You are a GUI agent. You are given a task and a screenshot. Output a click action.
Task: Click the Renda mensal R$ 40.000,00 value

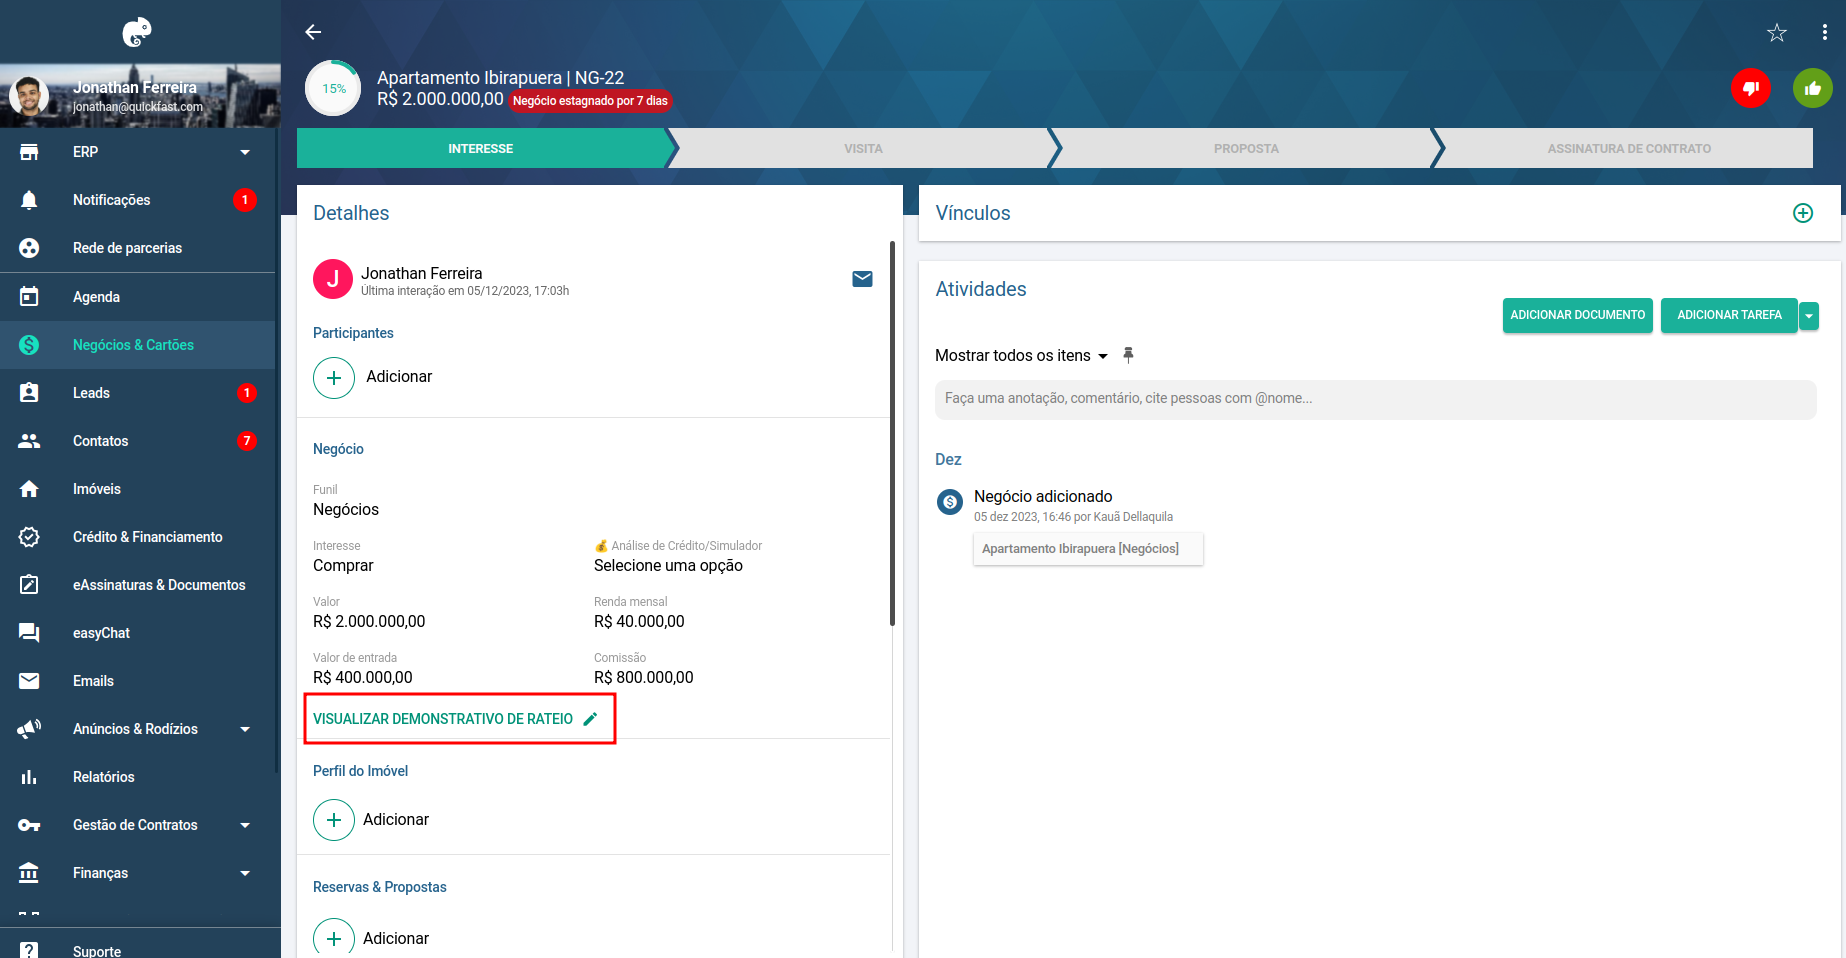click(x=639, y=621)
